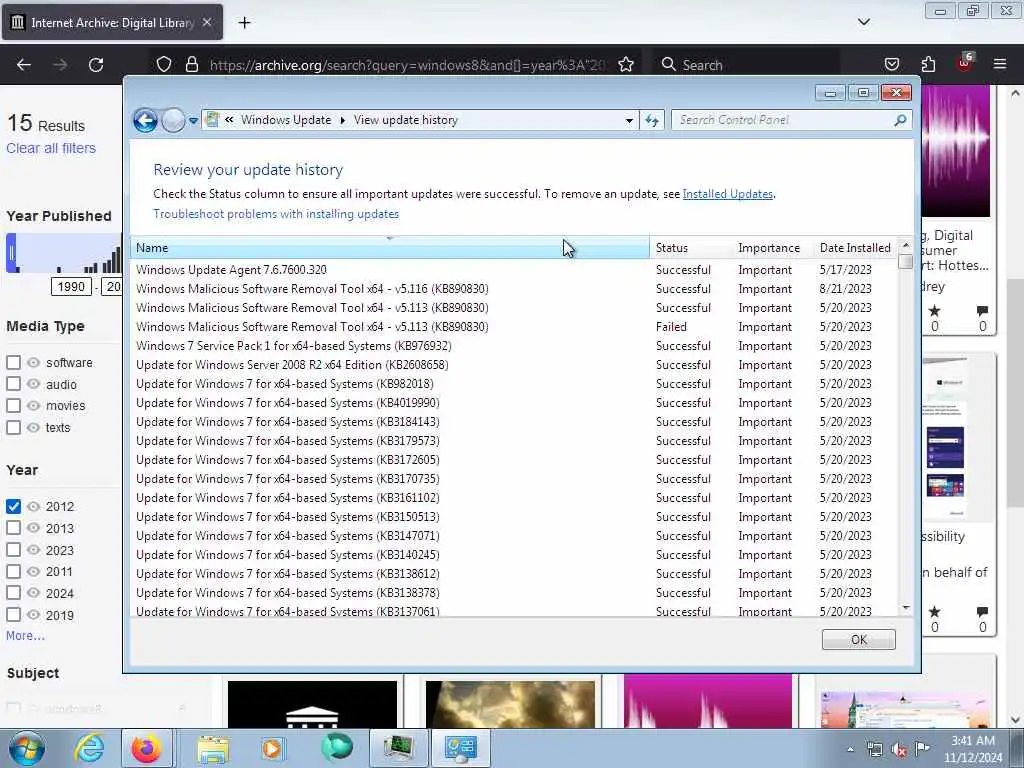Switch to Firefox in taskbar
This screenshot has height=768, width=1024.
147,748
